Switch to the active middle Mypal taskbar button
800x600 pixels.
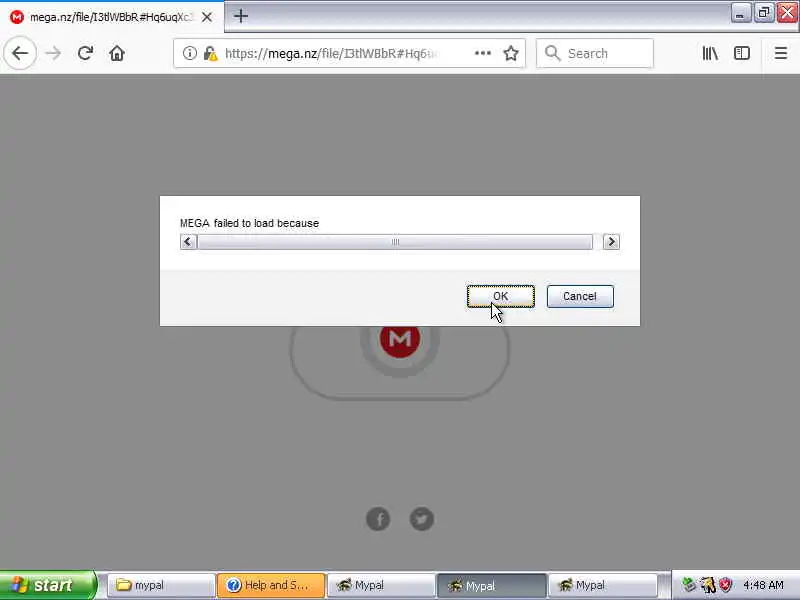(492, 585)
